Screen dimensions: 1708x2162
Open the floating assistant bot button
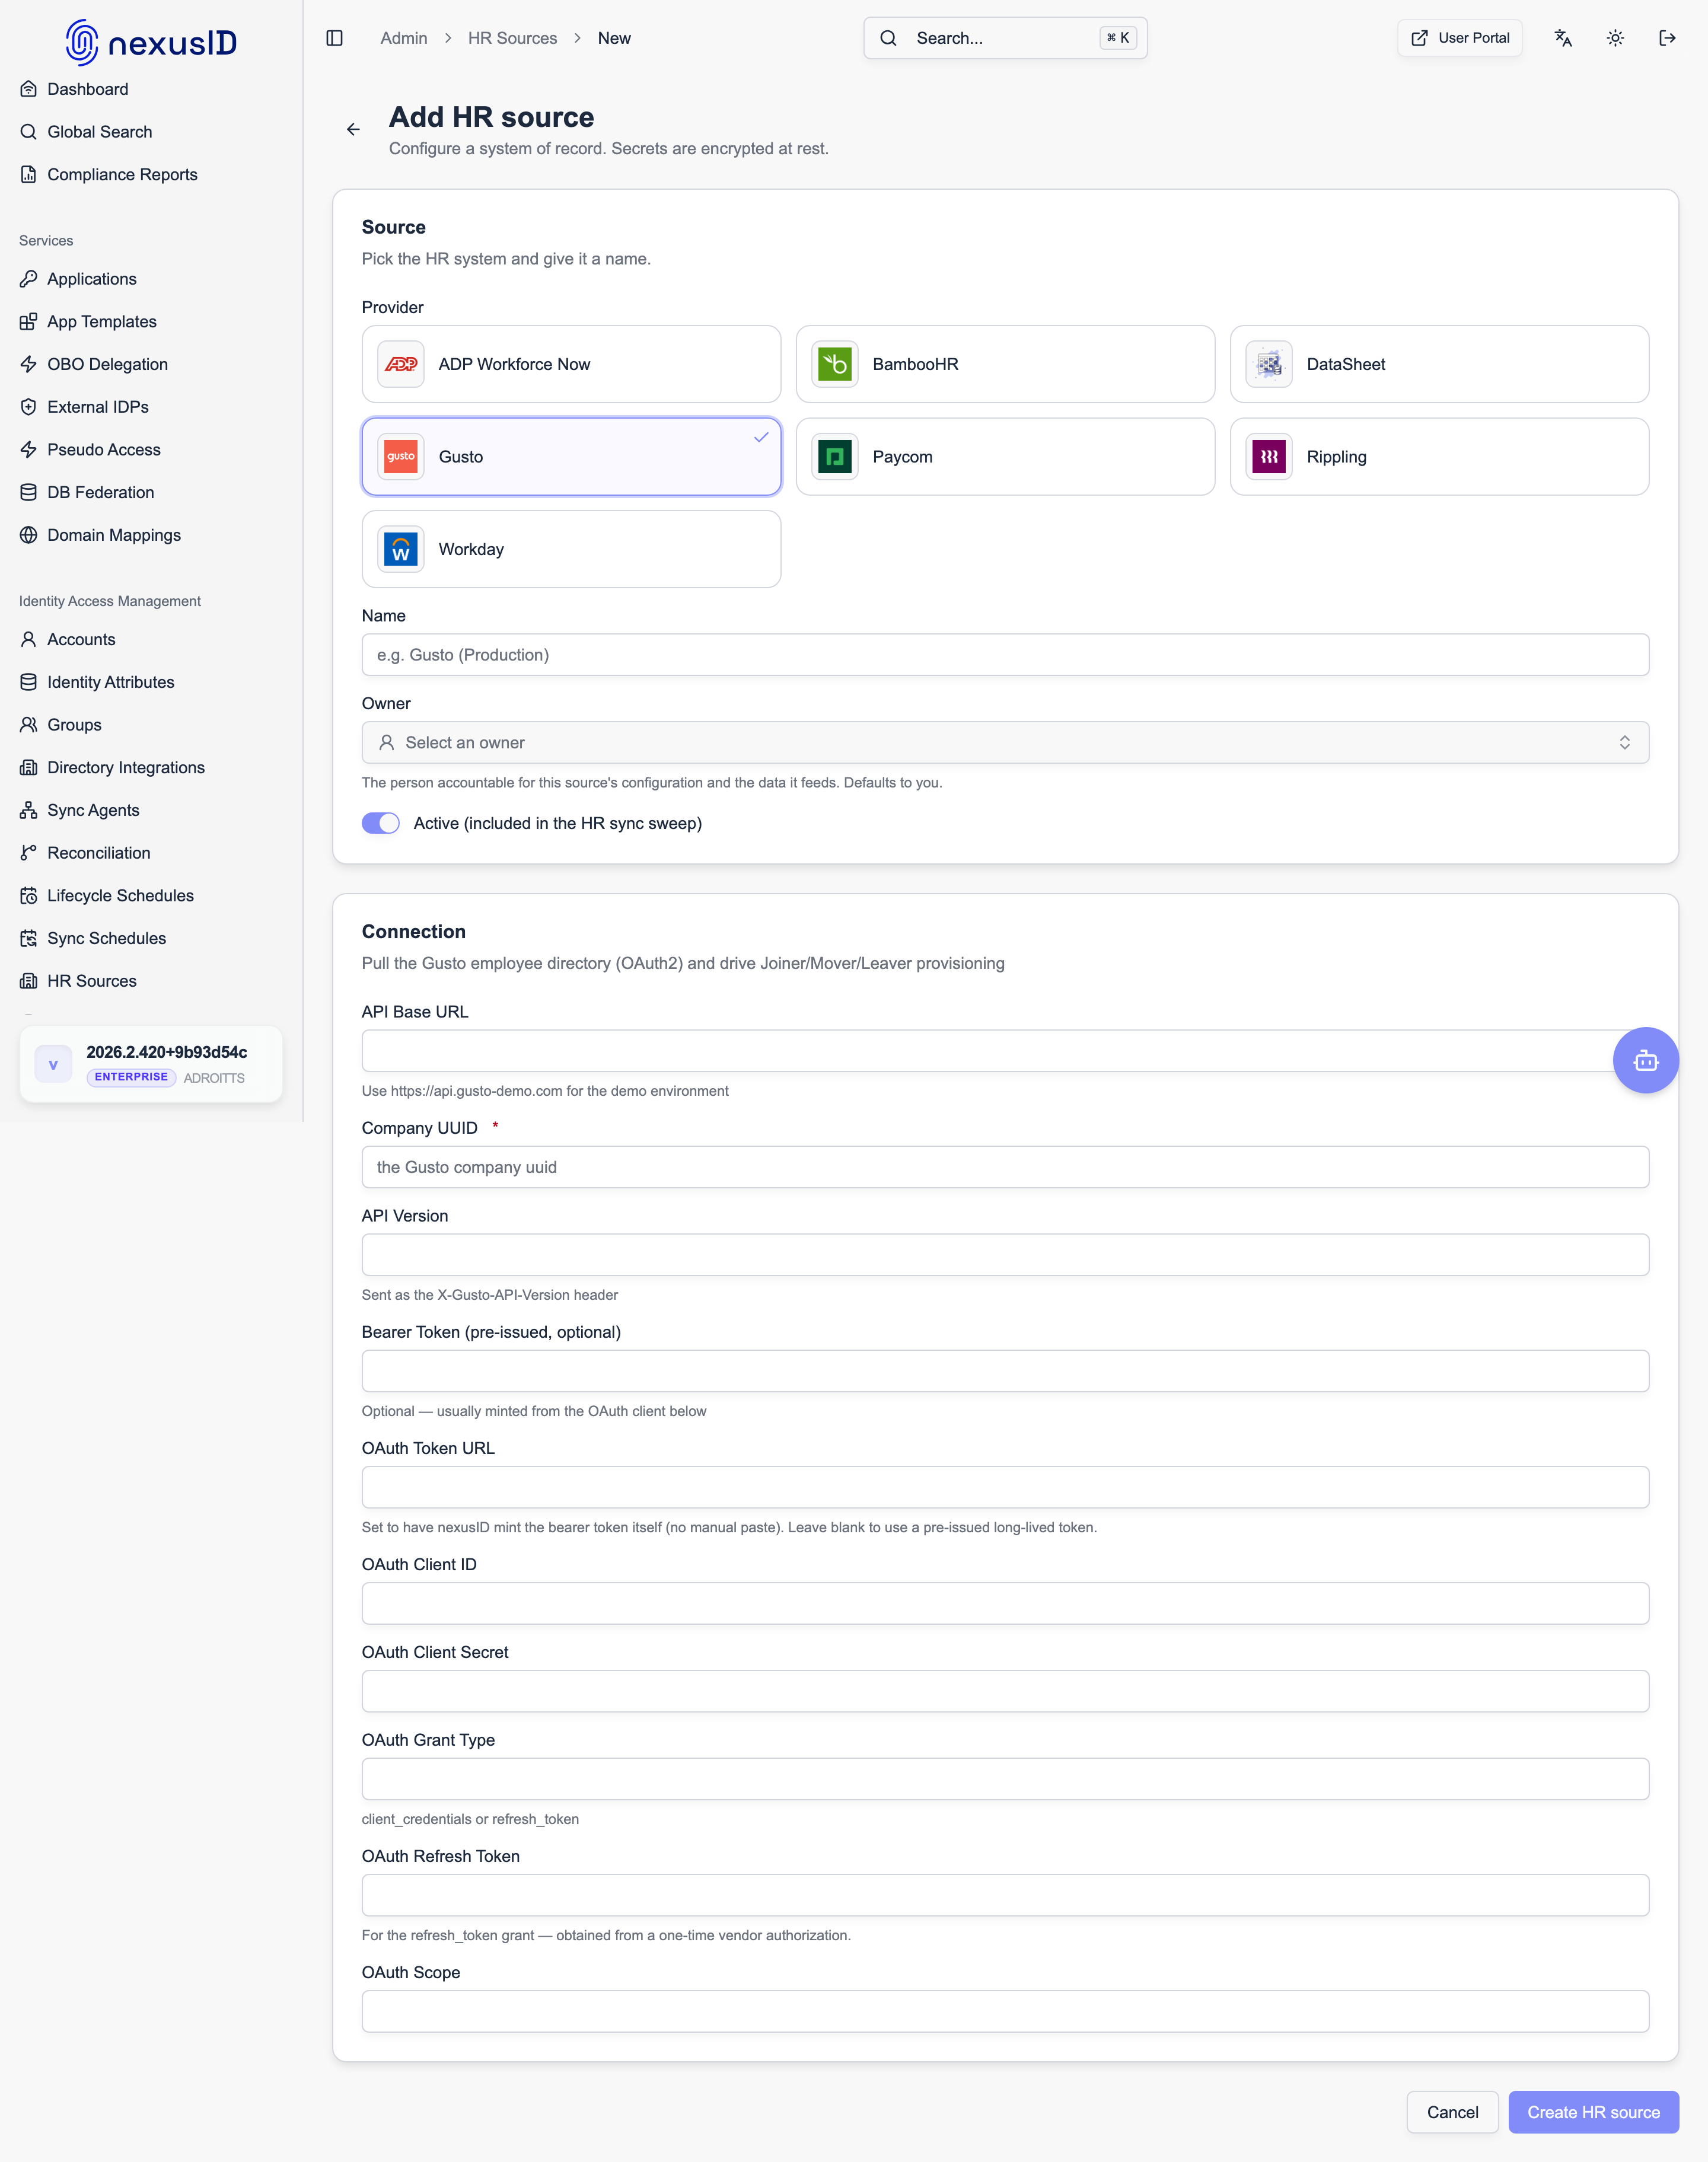[1645, 1060]
